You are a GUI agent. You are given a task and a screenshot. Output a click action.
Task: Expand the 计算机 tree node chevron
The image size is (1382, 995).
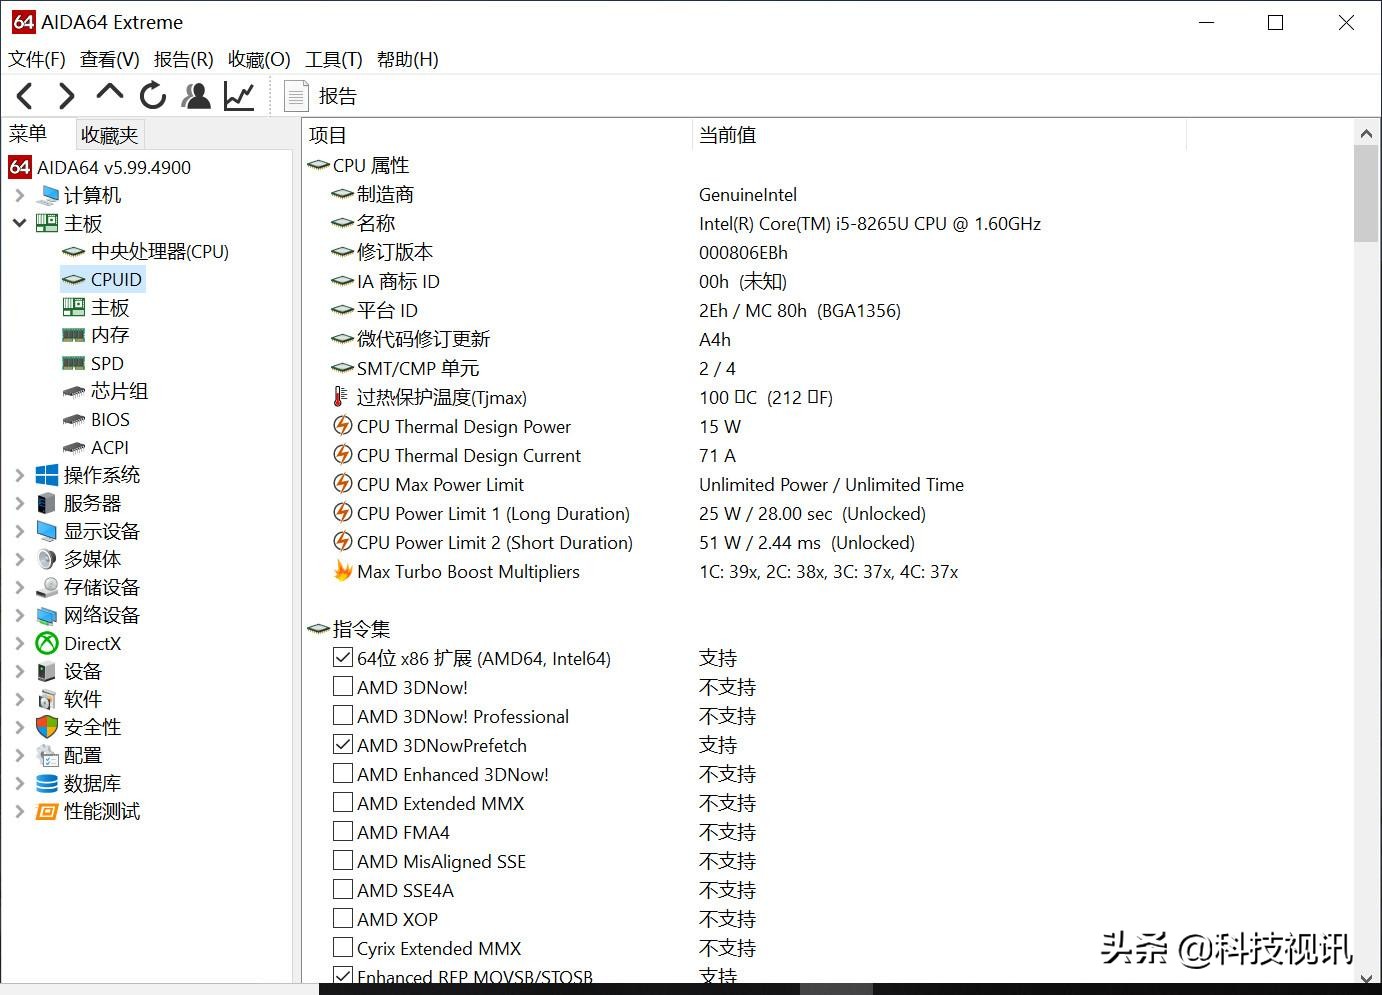(x=19, y=195)
